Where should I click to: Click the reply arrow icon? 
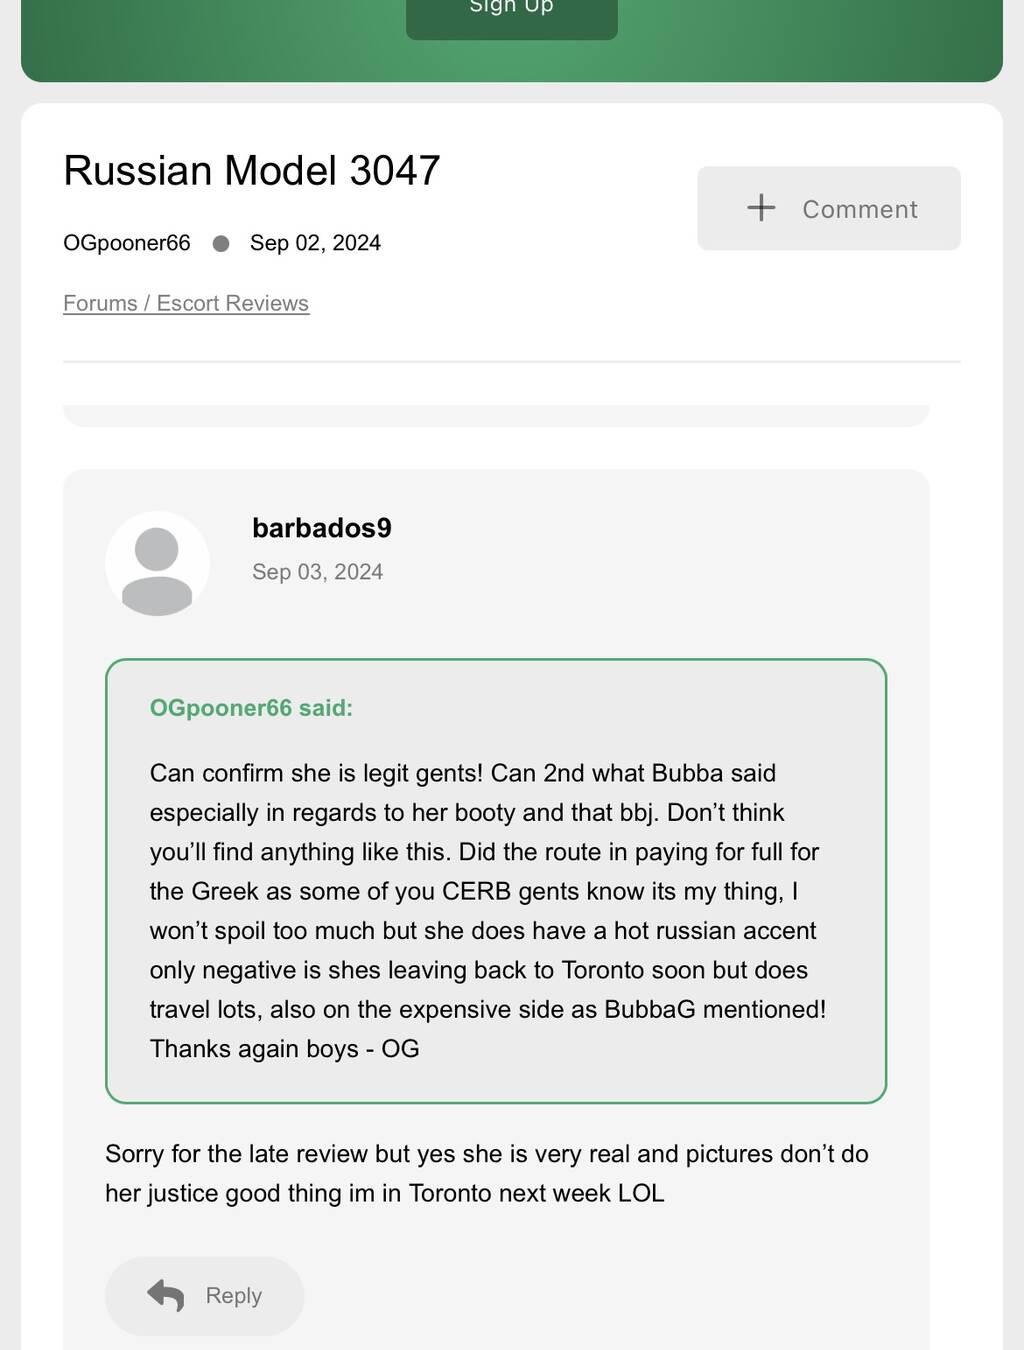(166, 1295)
